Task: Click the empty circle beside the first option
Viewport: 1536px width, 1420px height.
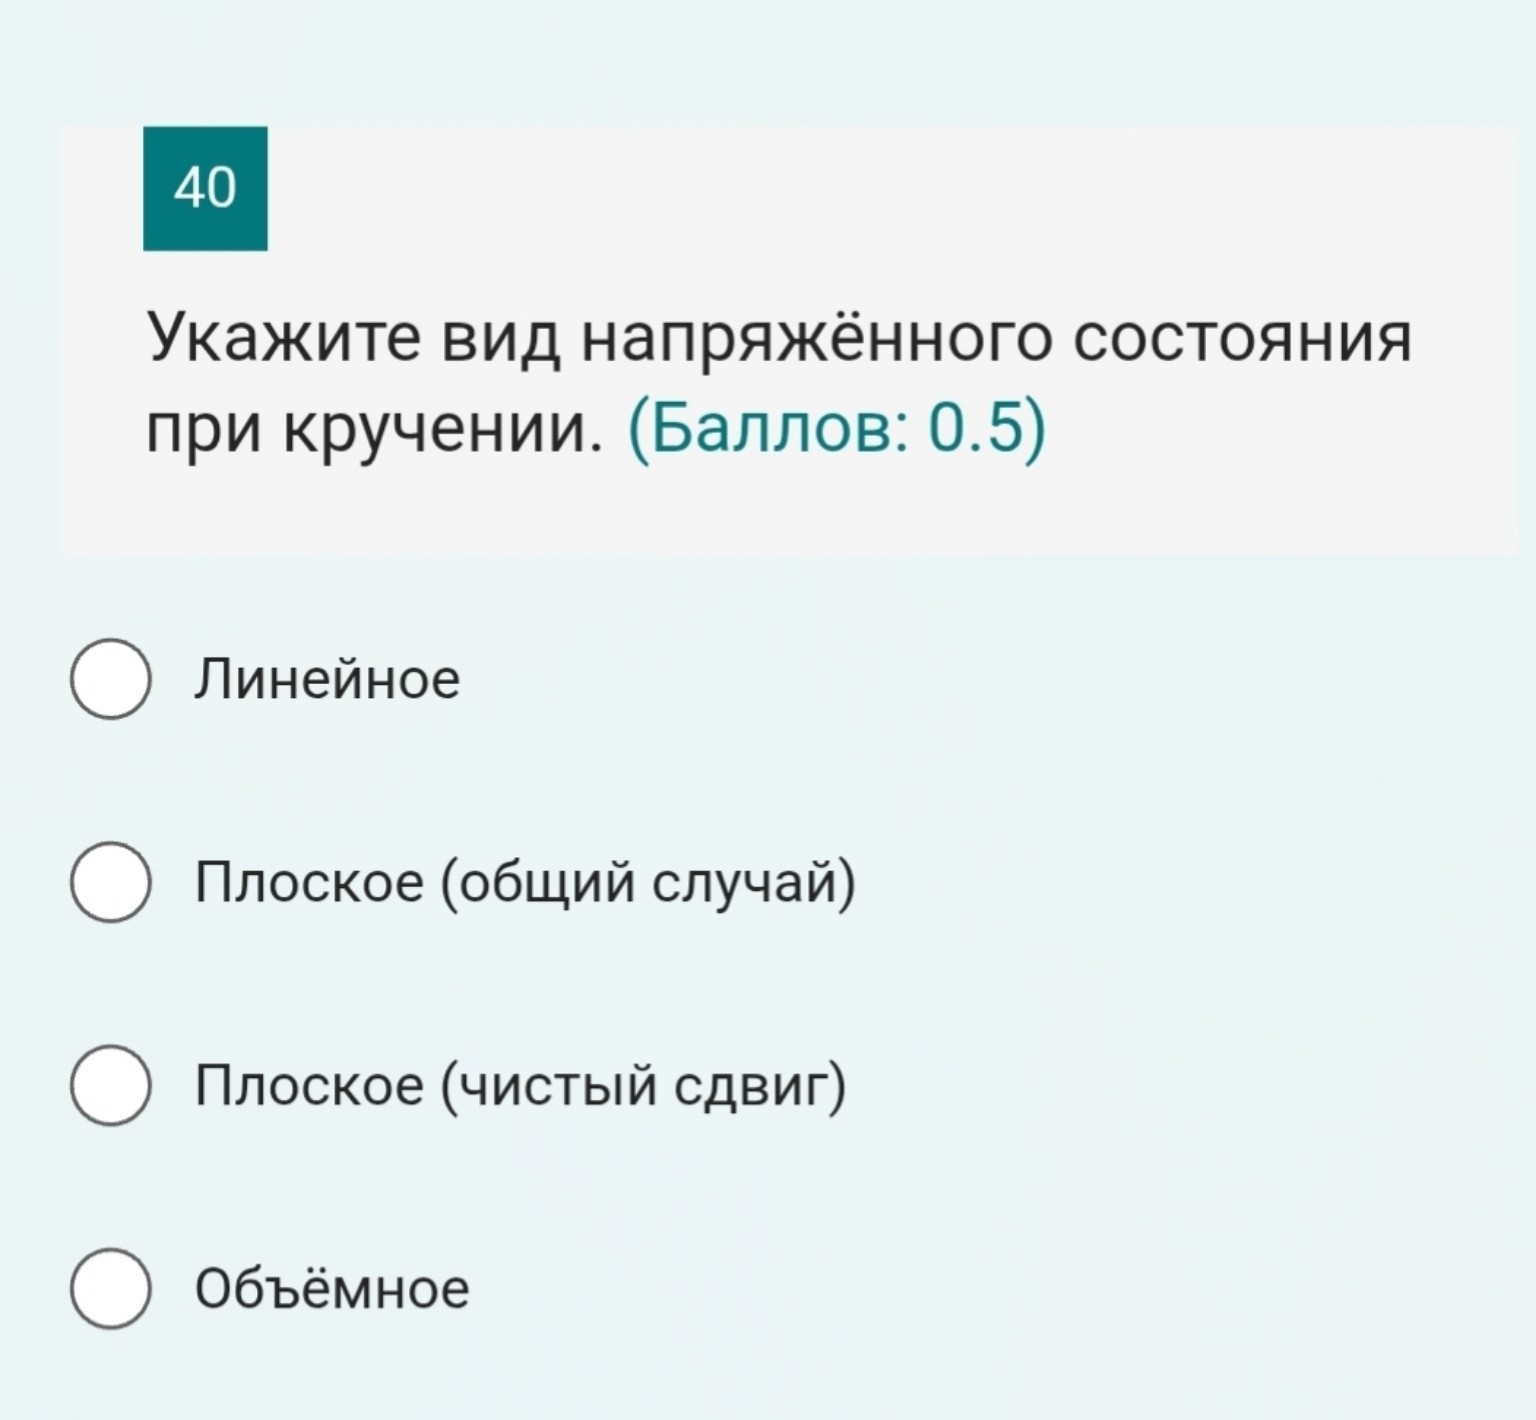Action: coord(110,681)
